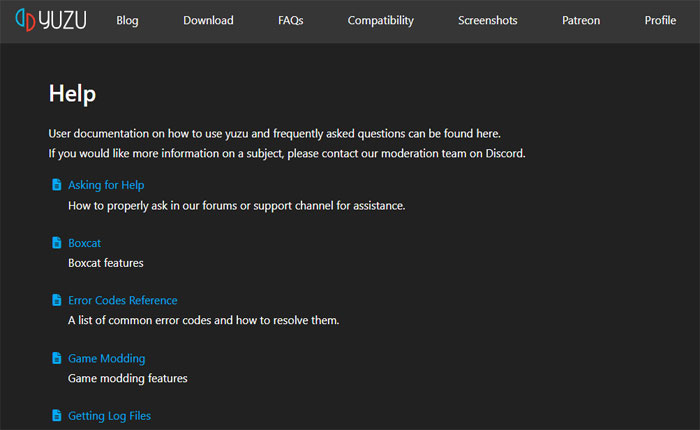
Task: Click the document icon next to Boxcat
Action: coord(56,243)
